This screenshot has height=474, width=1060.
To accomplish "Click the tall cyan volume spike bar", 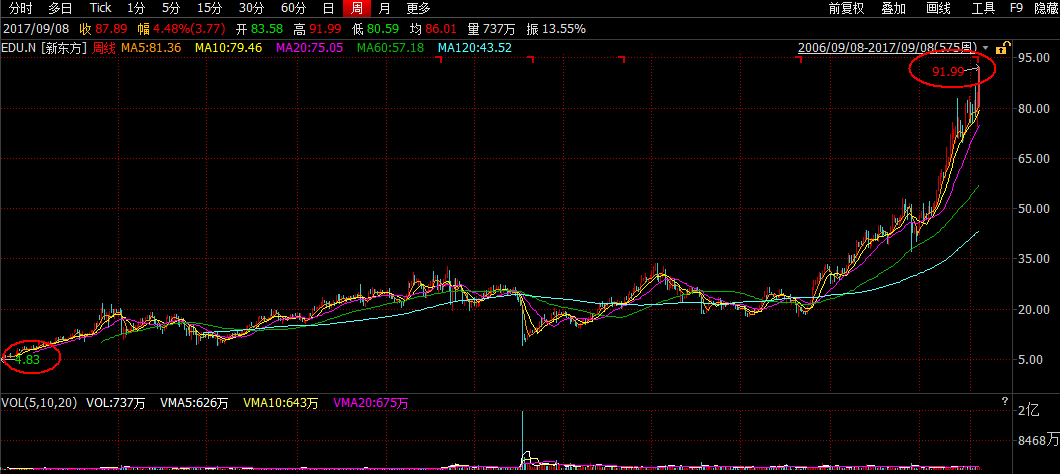I will tap(522, 438).
